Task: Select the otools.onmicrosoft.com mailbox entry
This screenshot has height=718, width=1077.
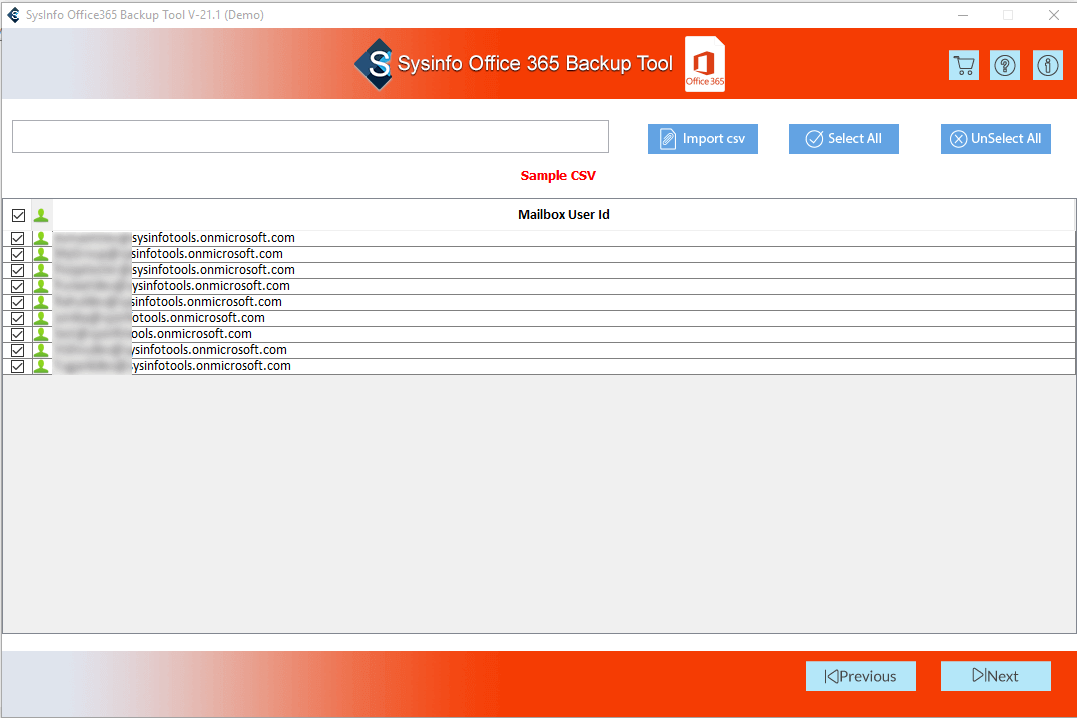Action: tap(563, 318)
